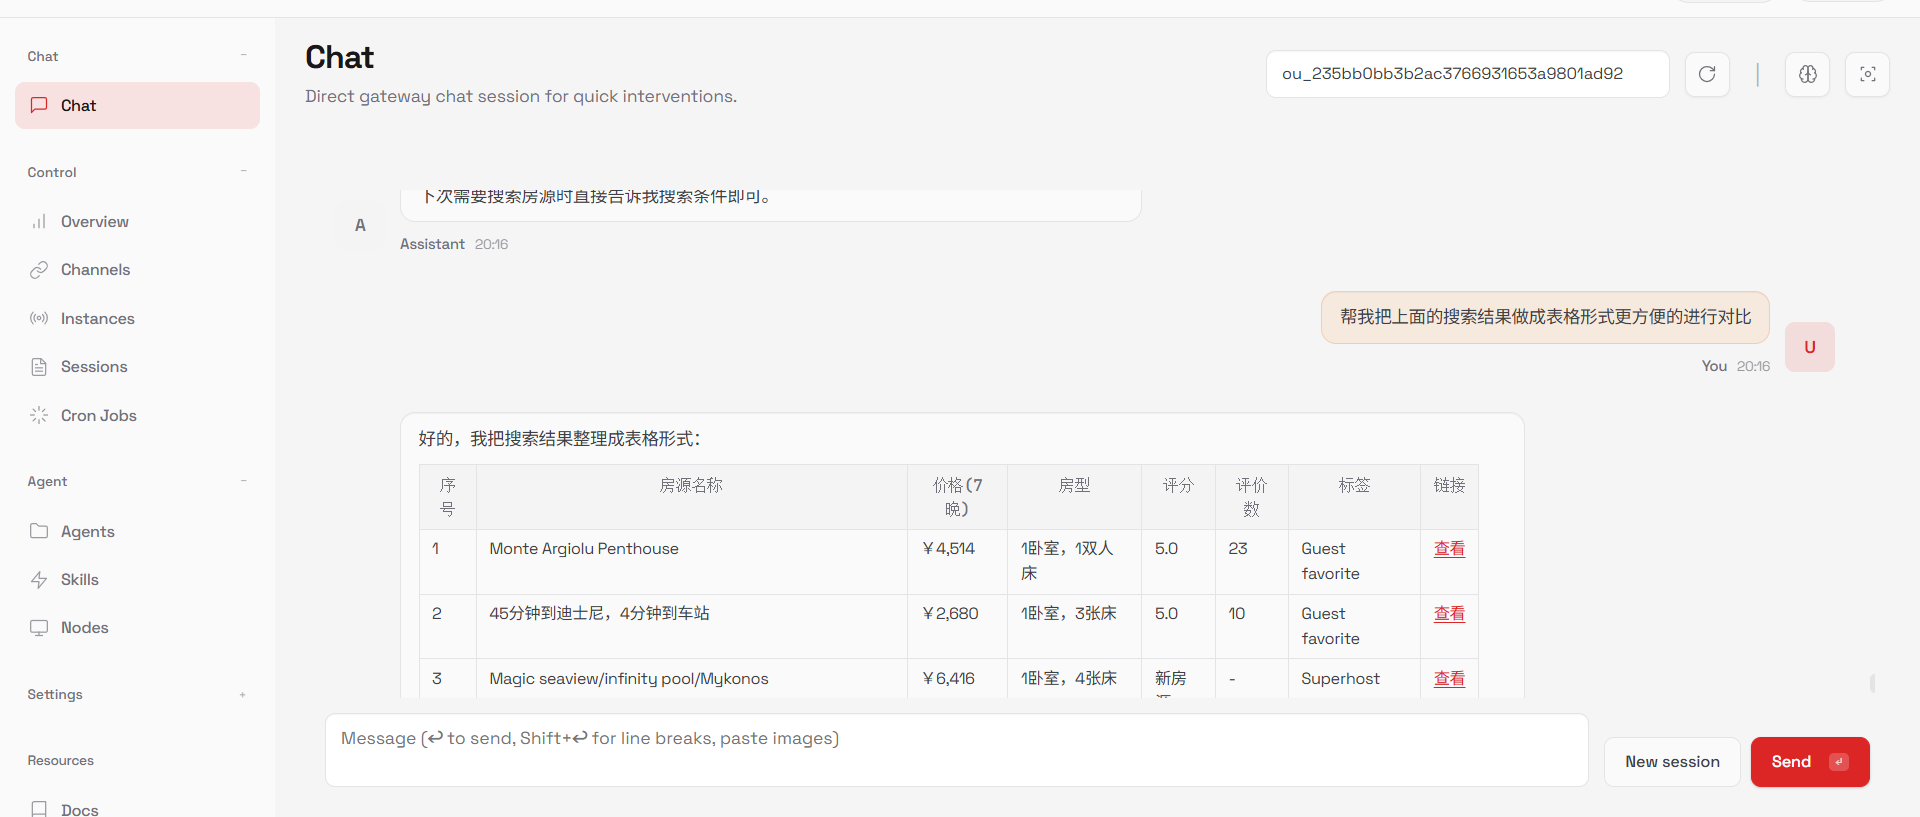
Task: Collapse the Control sidebar section
Action: (x=243, y=172)
